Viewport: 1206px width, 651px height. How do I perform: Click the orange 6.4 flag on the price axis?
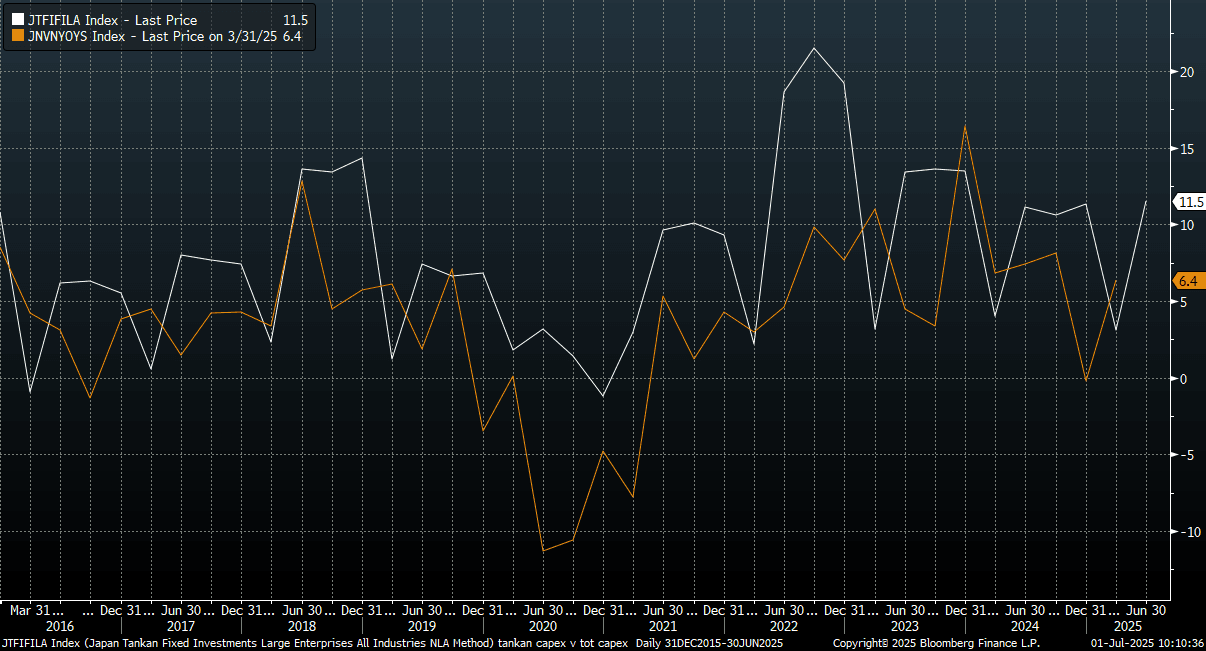(x=1187, y=280)
